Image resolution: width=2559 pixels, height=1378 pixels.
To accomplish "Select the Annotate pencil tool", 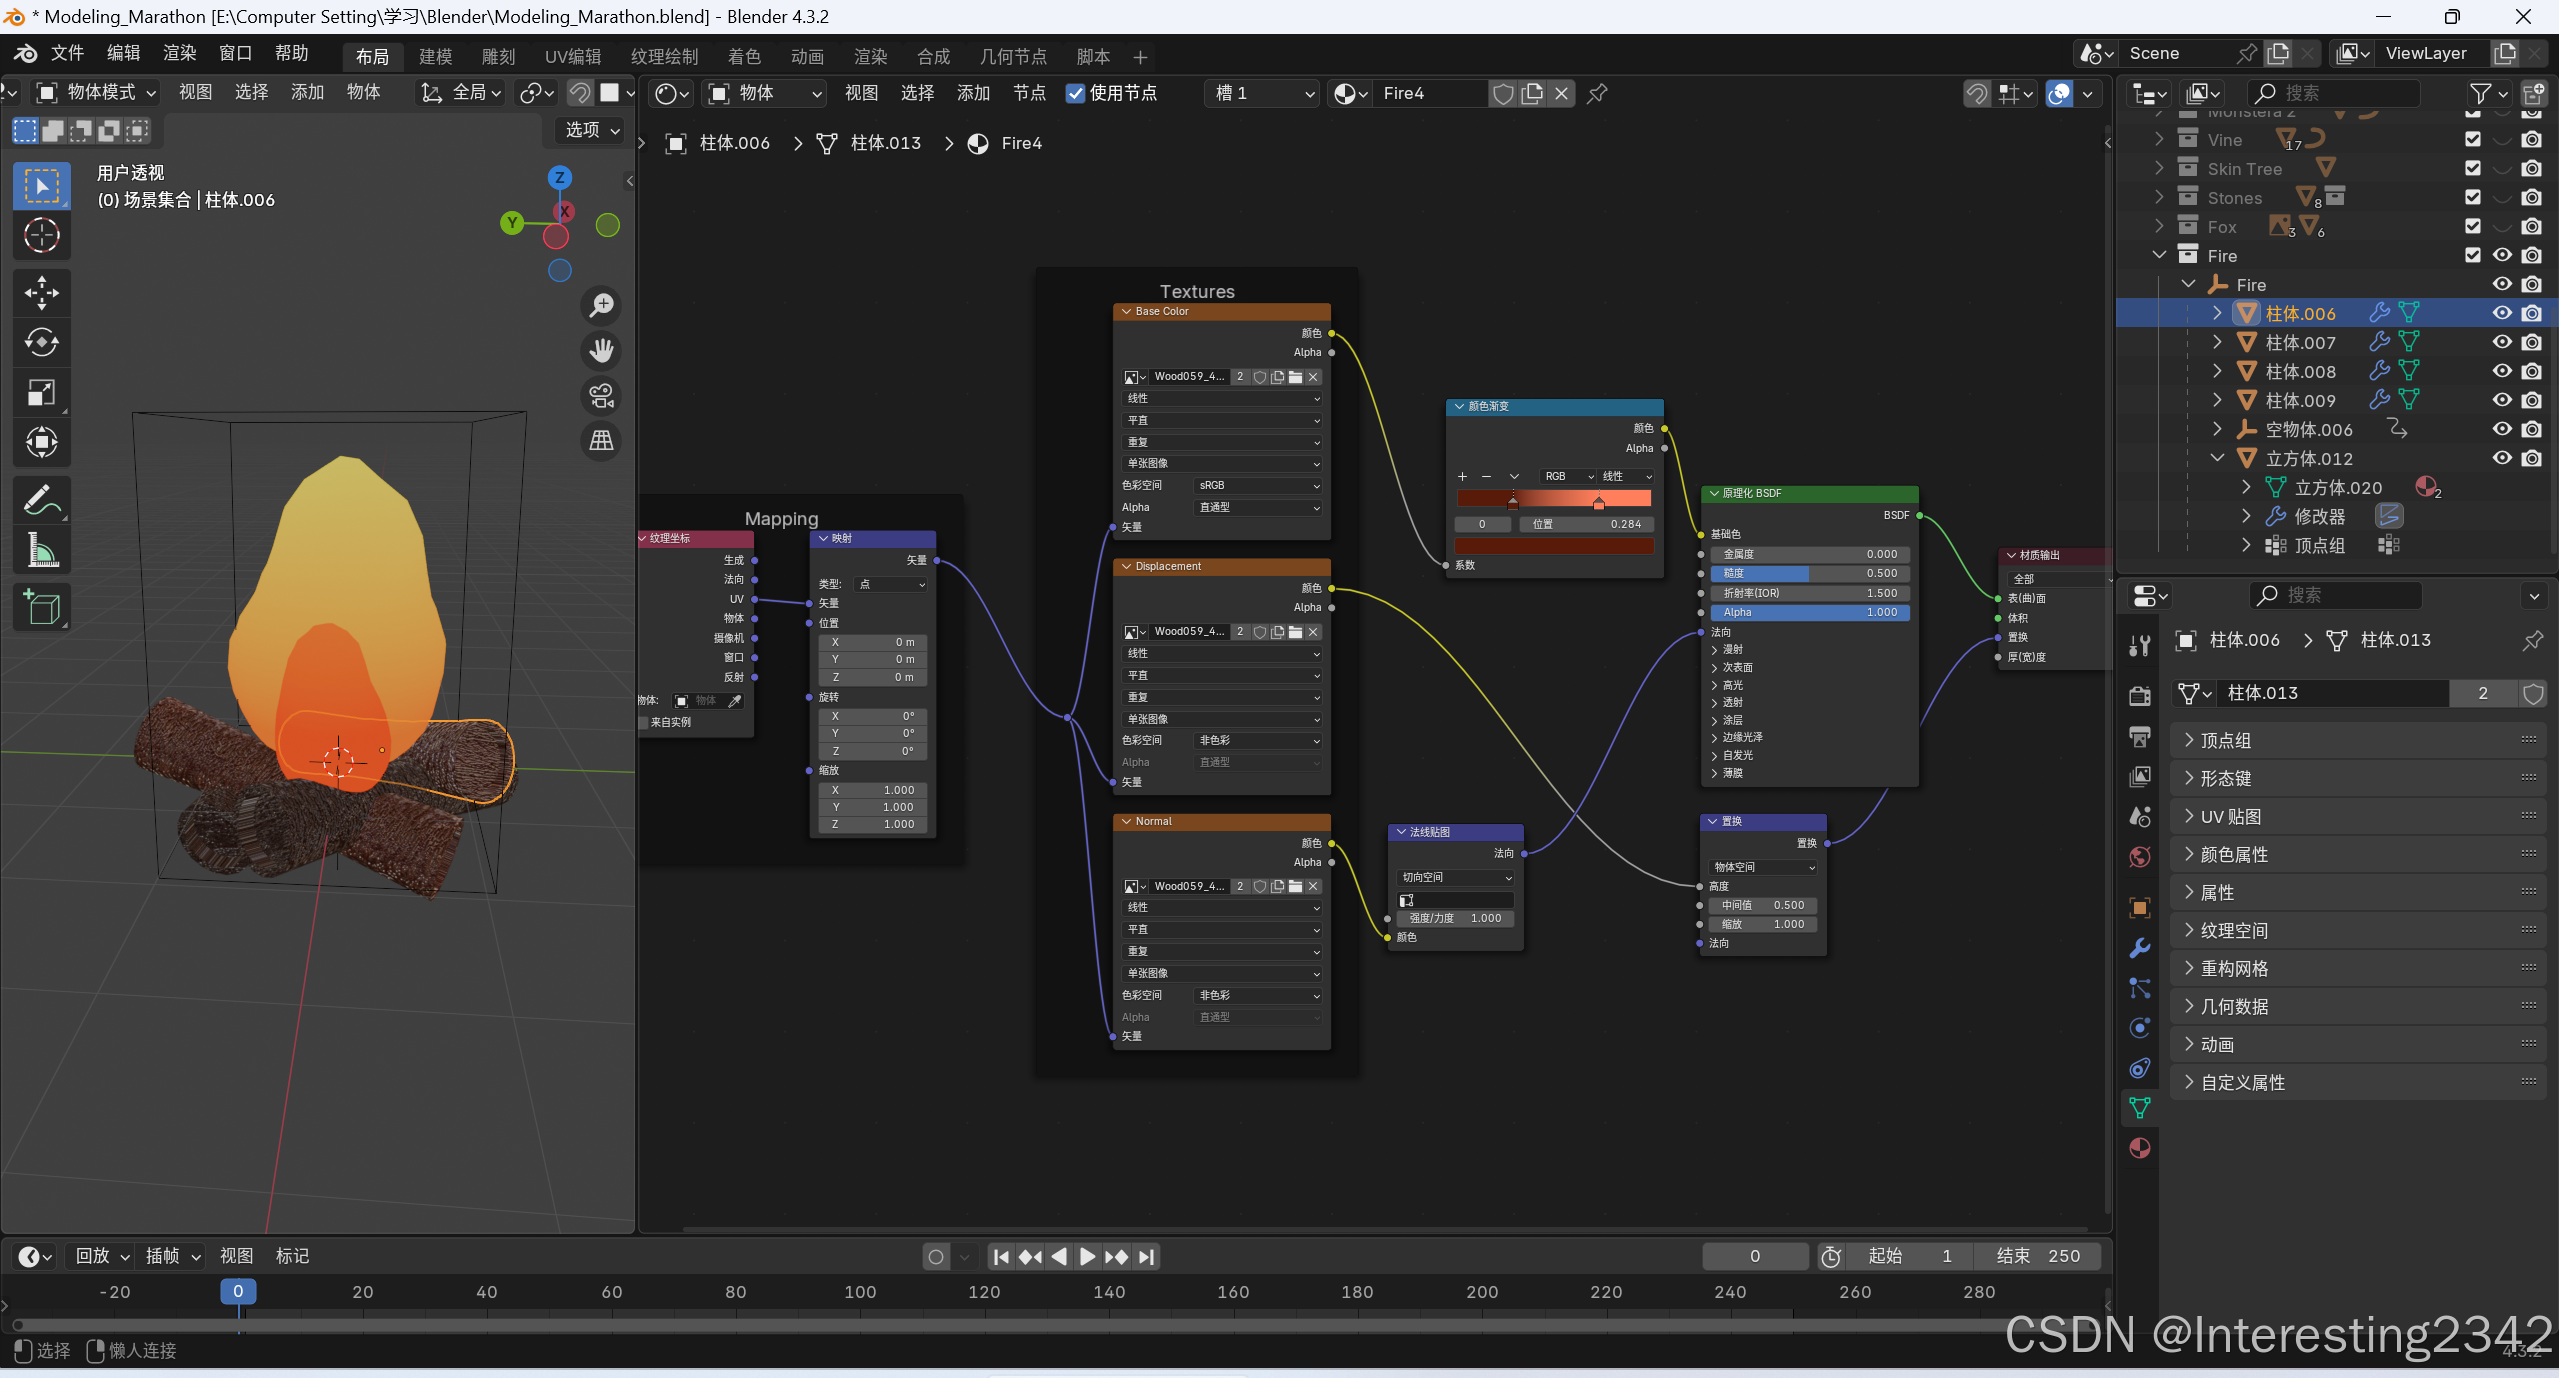I will [41, 500].
